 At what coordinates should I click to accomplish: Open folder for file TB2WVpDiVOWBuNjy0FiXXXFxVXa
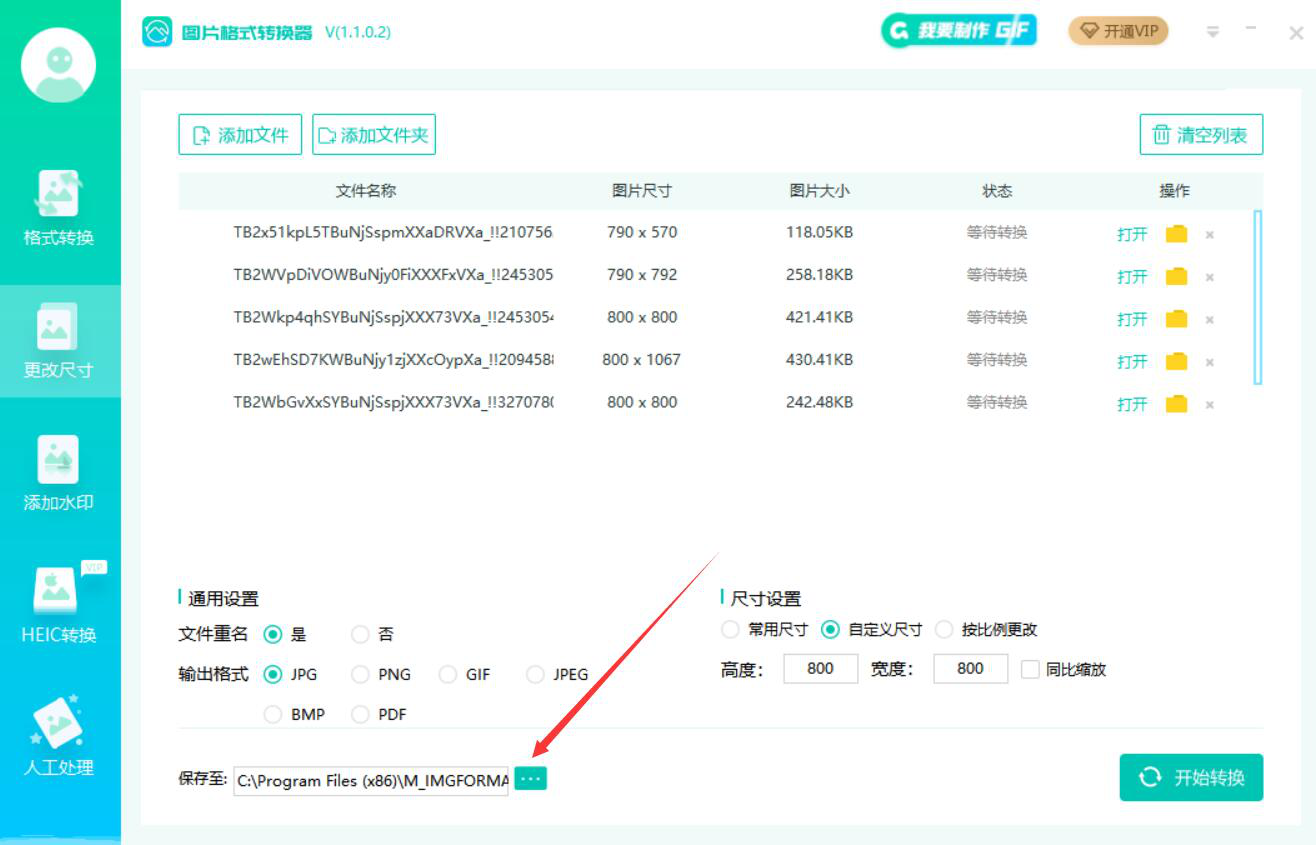1176,276
